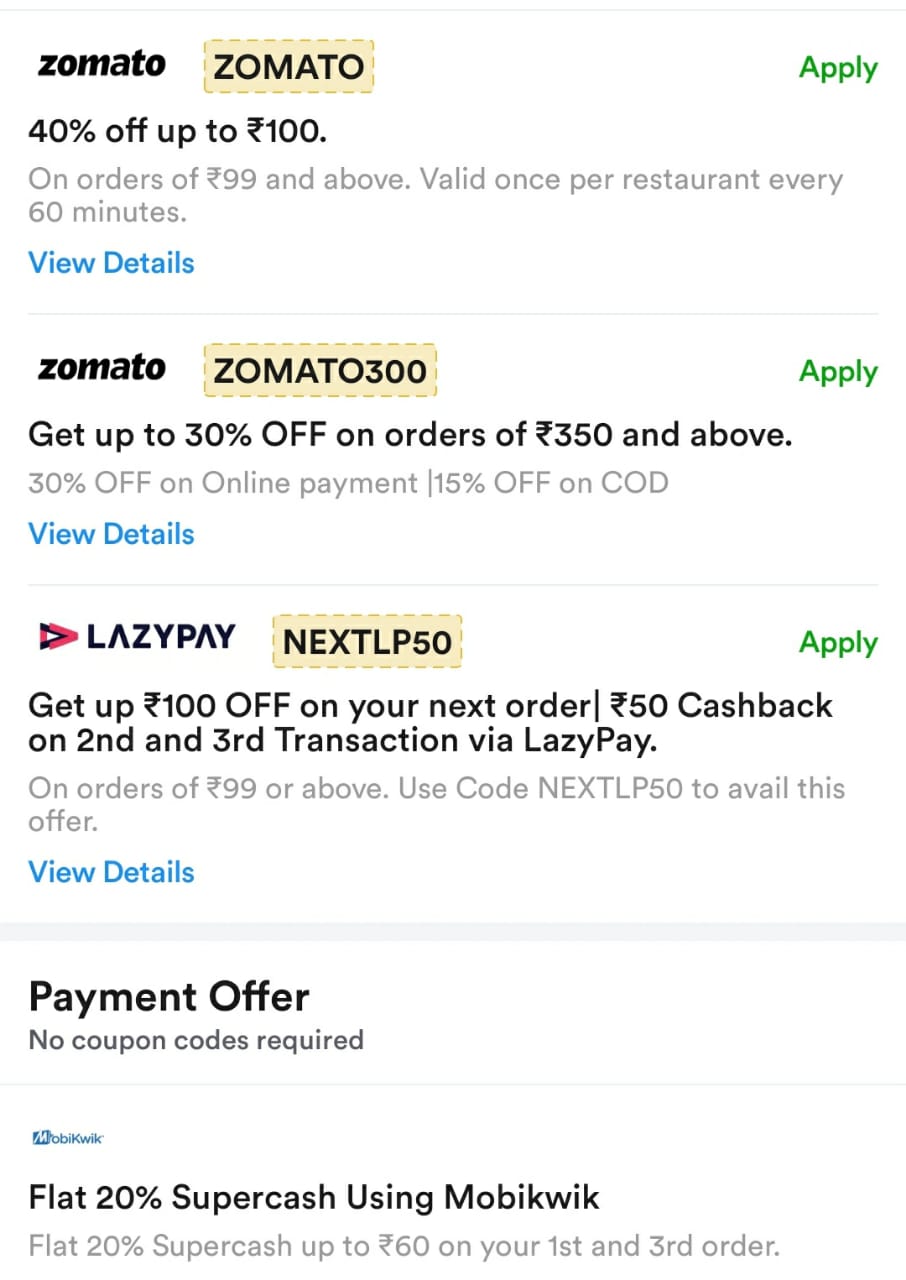
Task: Click the MobiKwik logo
Action: [x=68, y=1138]
